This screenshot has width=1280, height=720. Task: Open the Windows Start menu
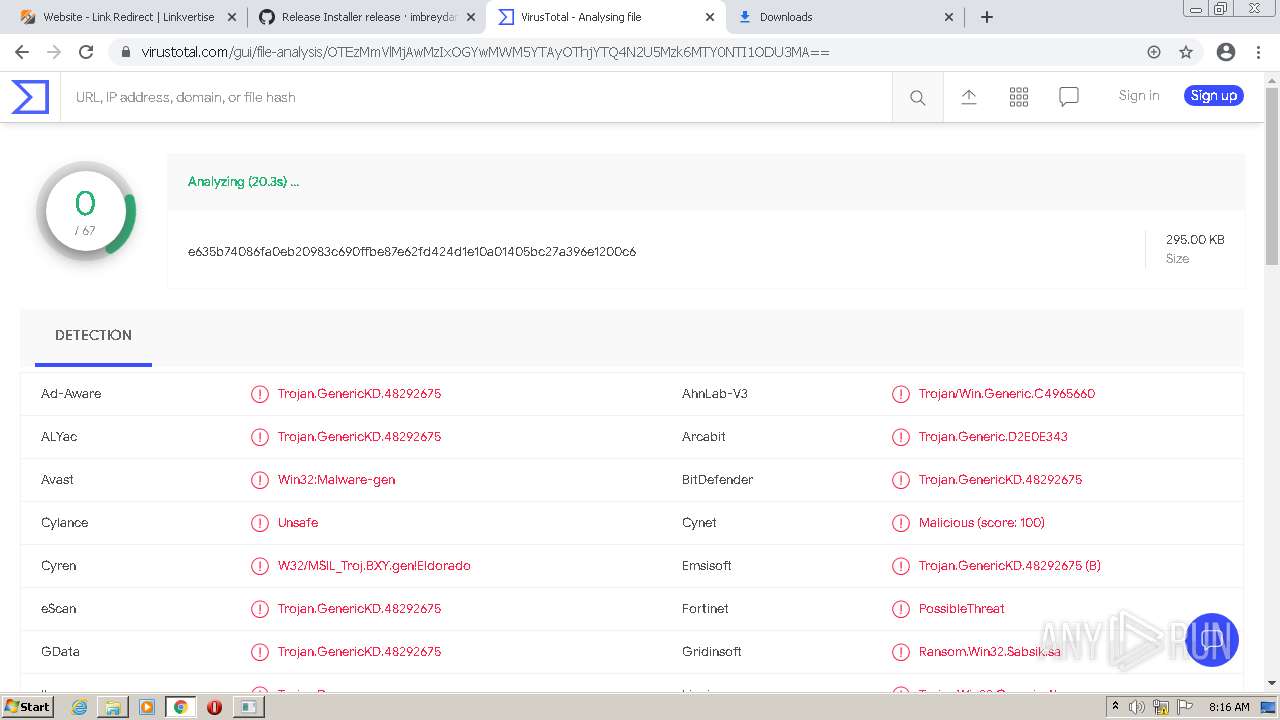(x=27, y=707)
